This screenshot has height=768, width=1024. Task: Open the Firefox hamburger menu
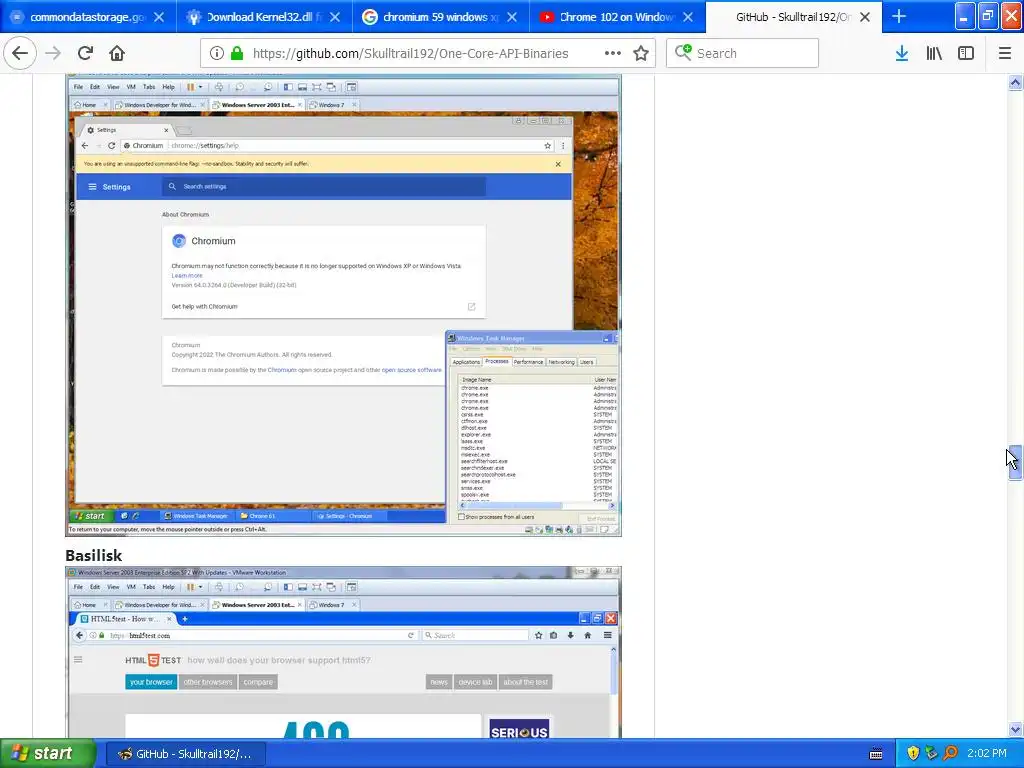pyautogui.click(x=1005, y=53)
